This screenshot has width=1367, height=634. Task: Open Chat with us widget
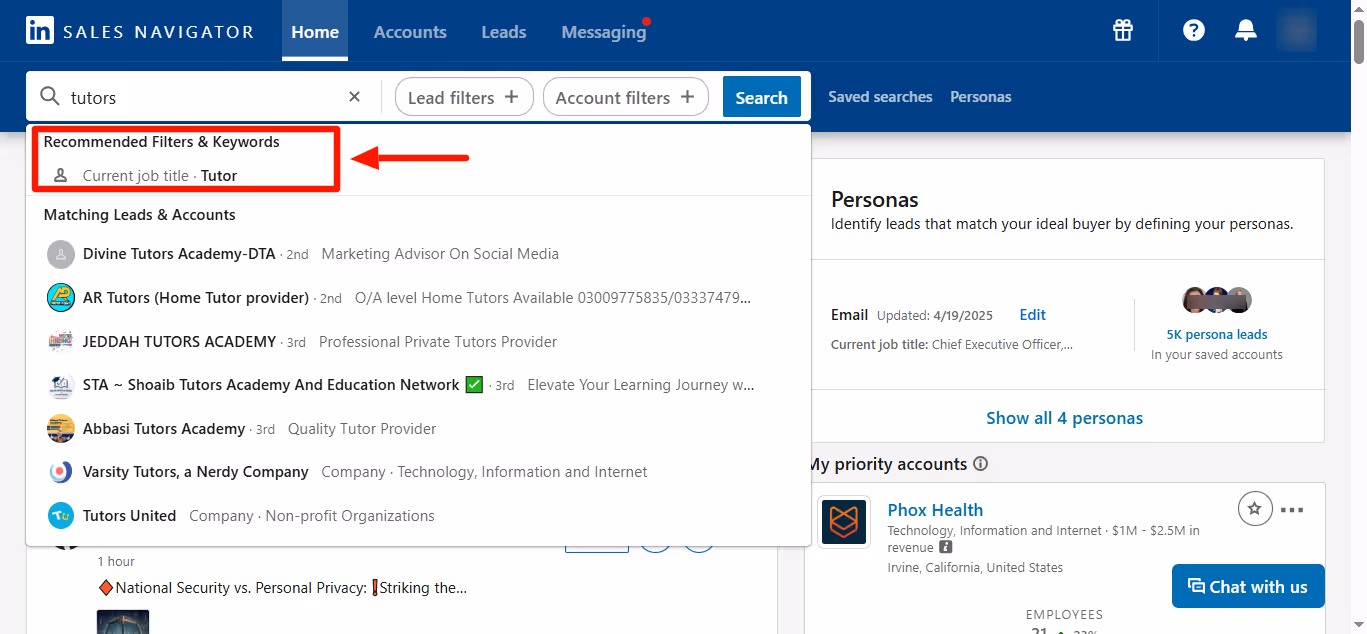click(x=1248, y=586)
